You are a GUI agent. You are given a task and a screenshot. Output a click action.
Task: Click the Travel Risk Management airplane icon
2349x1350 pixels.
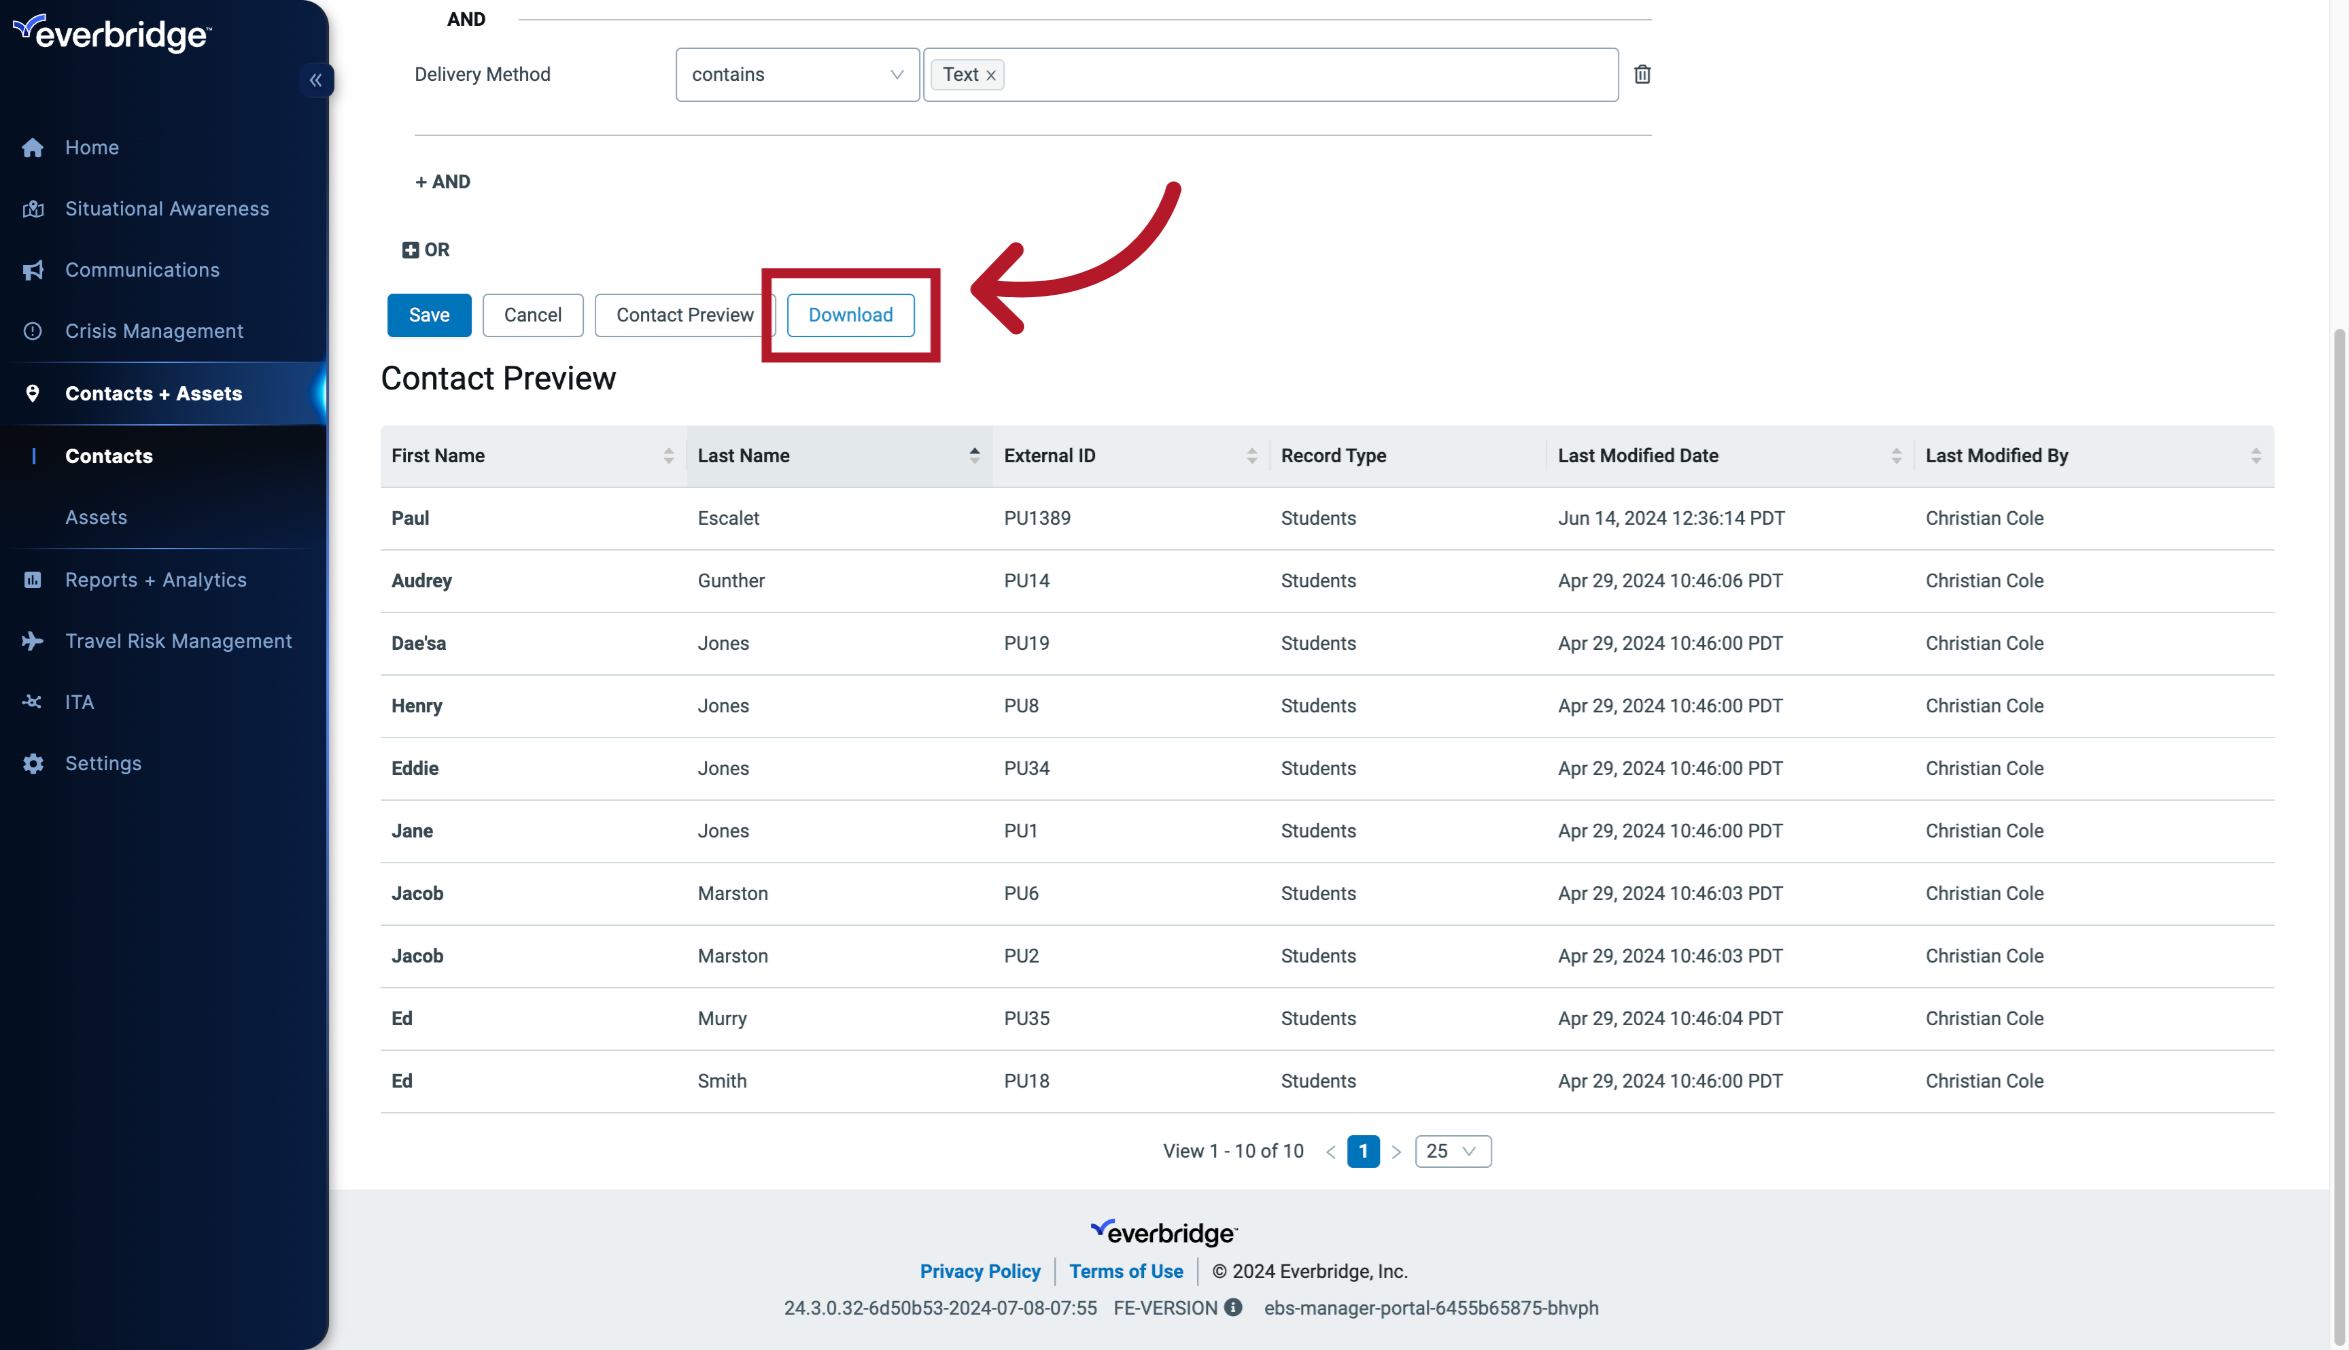point(33,641)
